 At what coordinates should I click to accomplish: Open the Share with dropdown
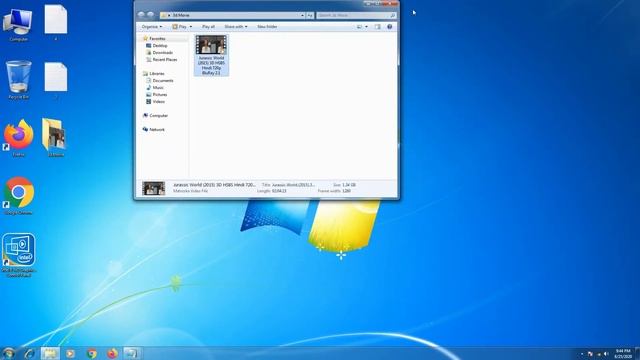(236, 27)
